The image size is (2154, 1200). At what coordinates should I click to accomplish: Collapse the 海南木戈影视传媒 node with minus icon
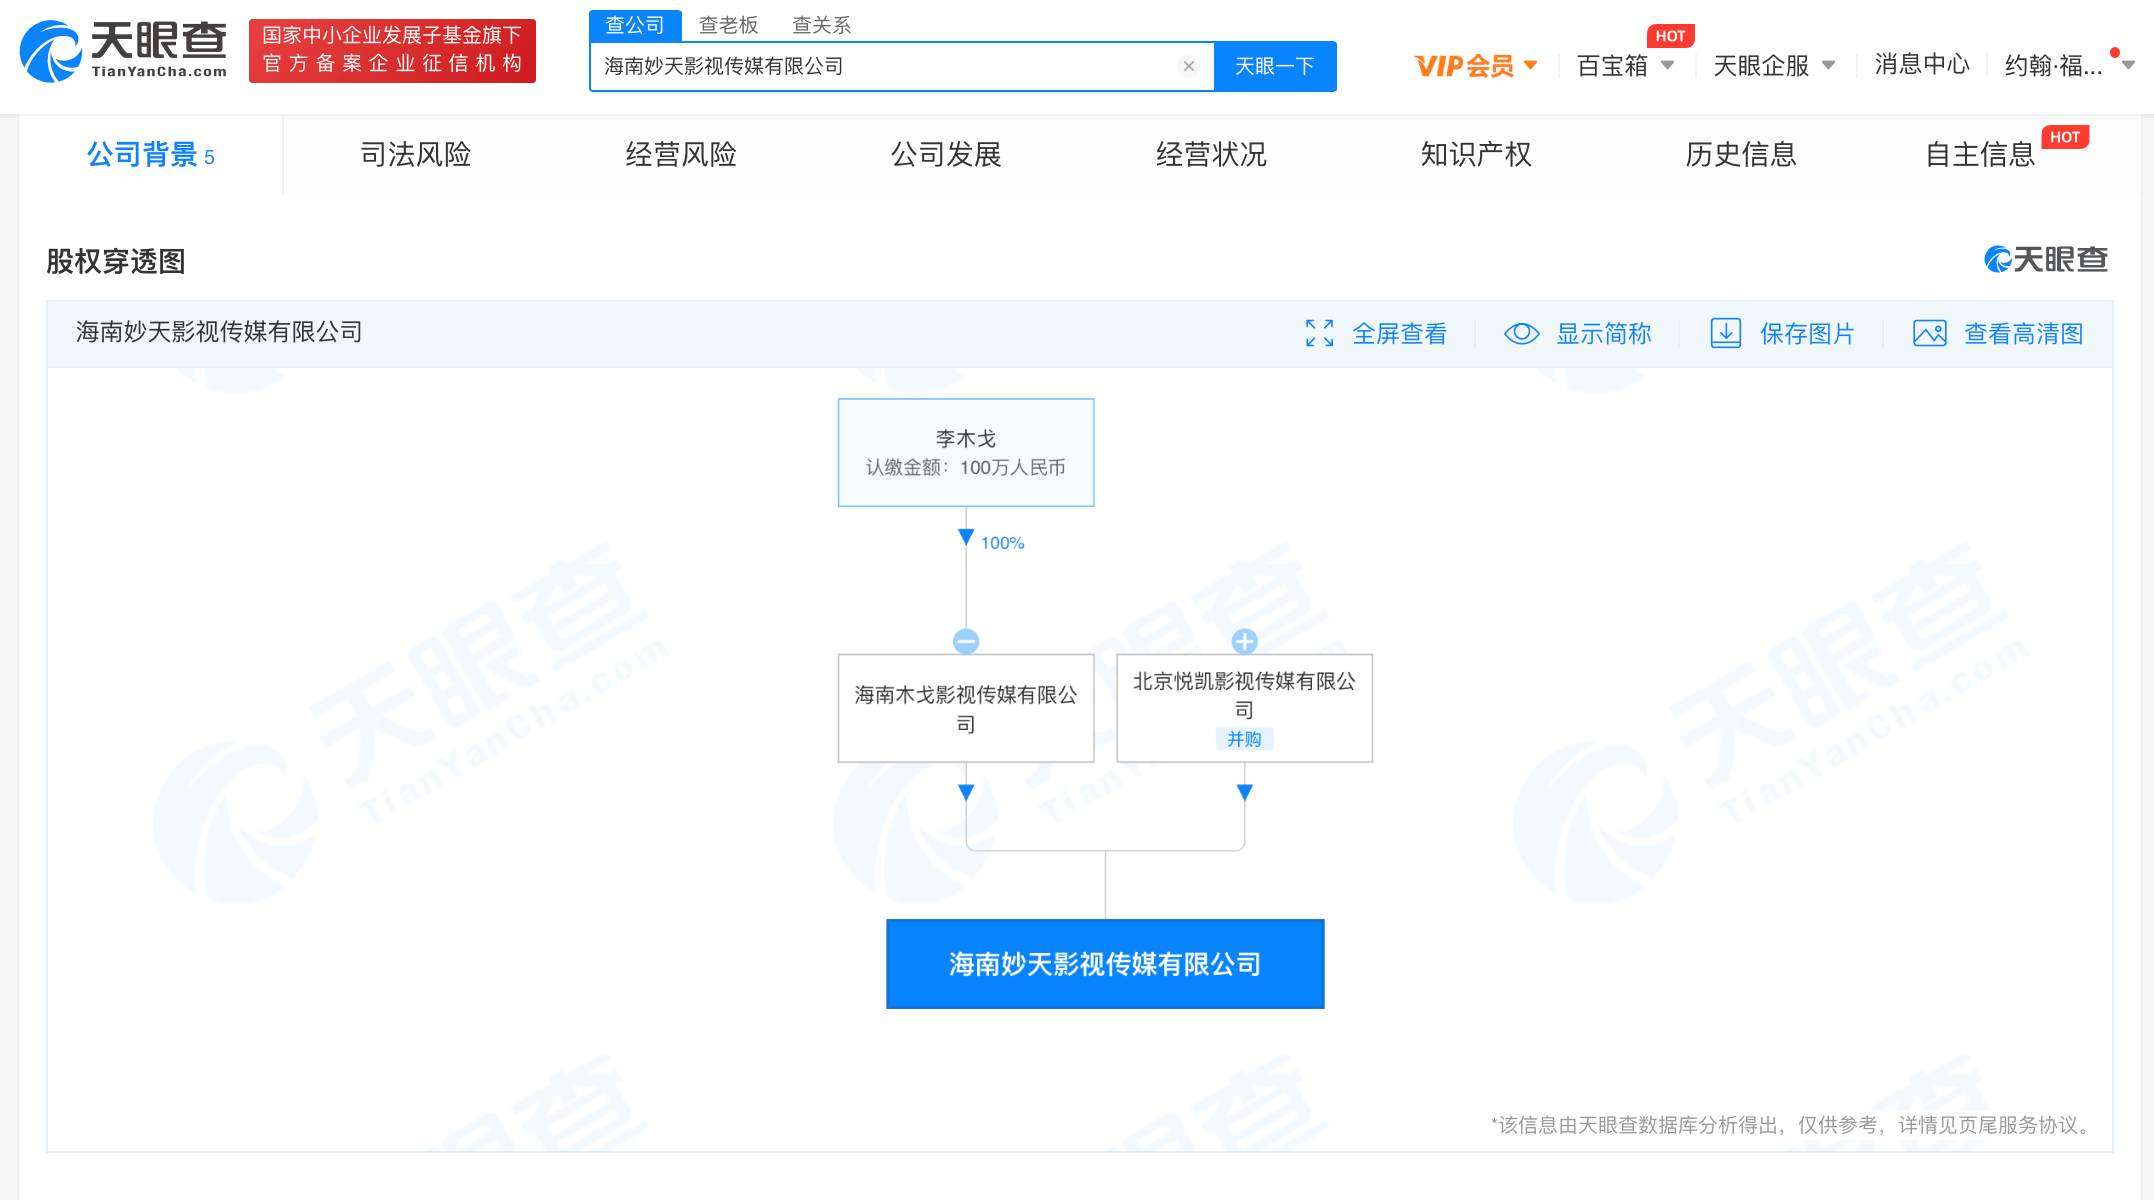pyautogui.click(x=966, y=641)
